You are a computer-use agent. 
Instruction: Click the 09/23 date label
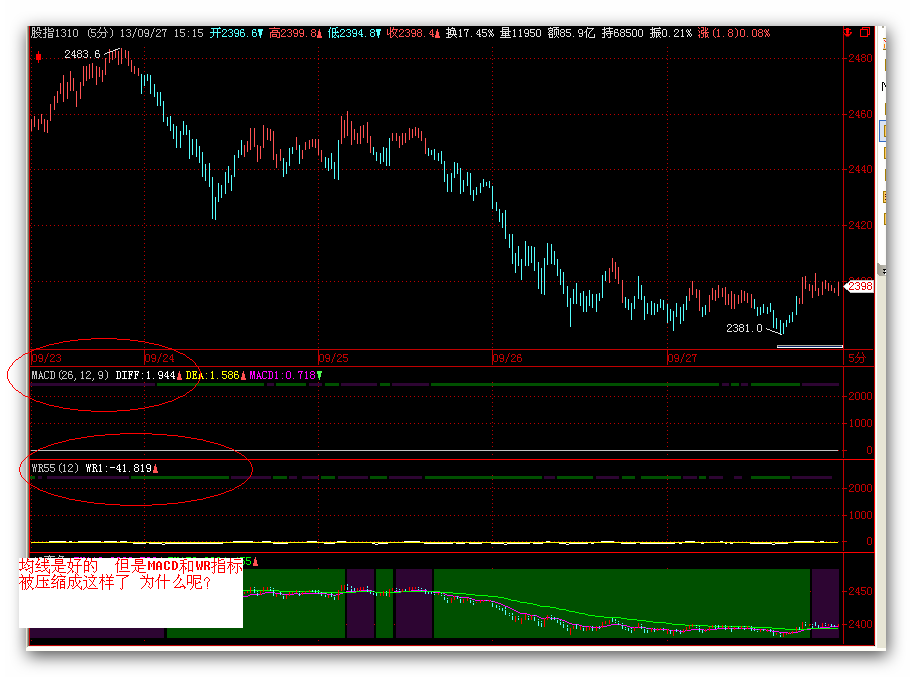(47, 358)
